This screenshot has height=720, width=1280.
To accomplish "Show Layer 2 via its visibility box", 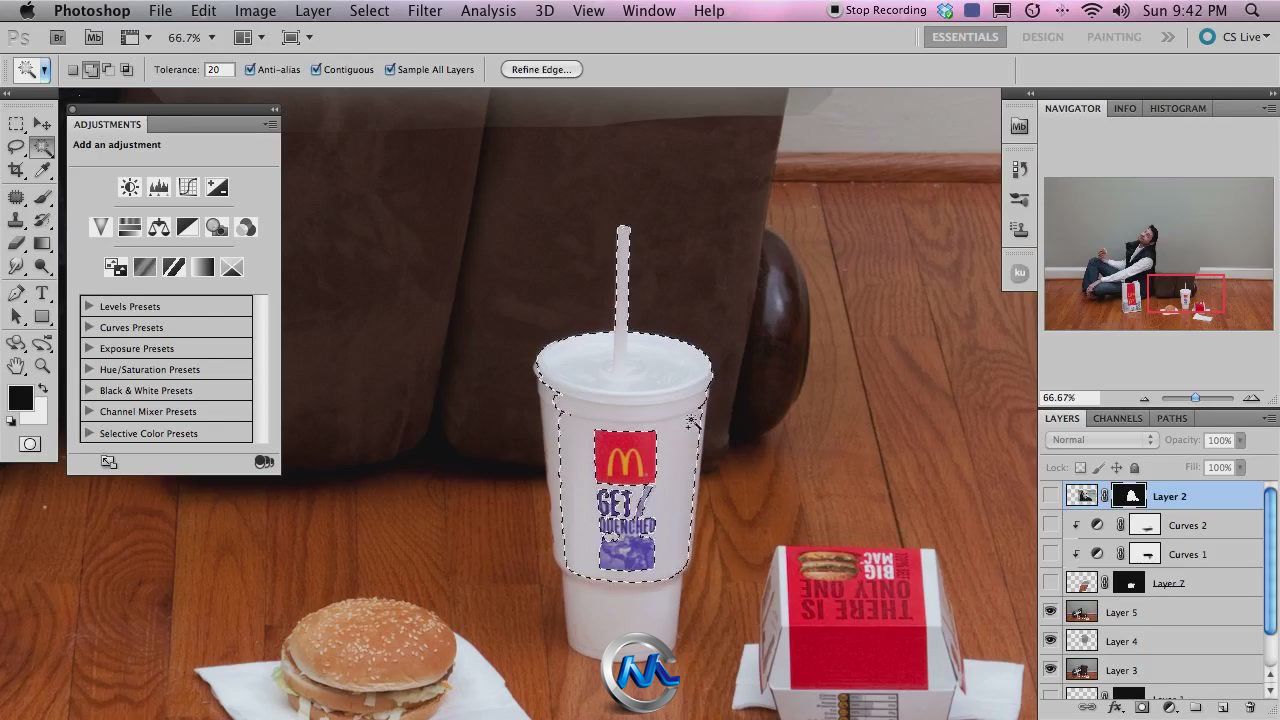I will pyautogui.click(x=1050, y=495).
